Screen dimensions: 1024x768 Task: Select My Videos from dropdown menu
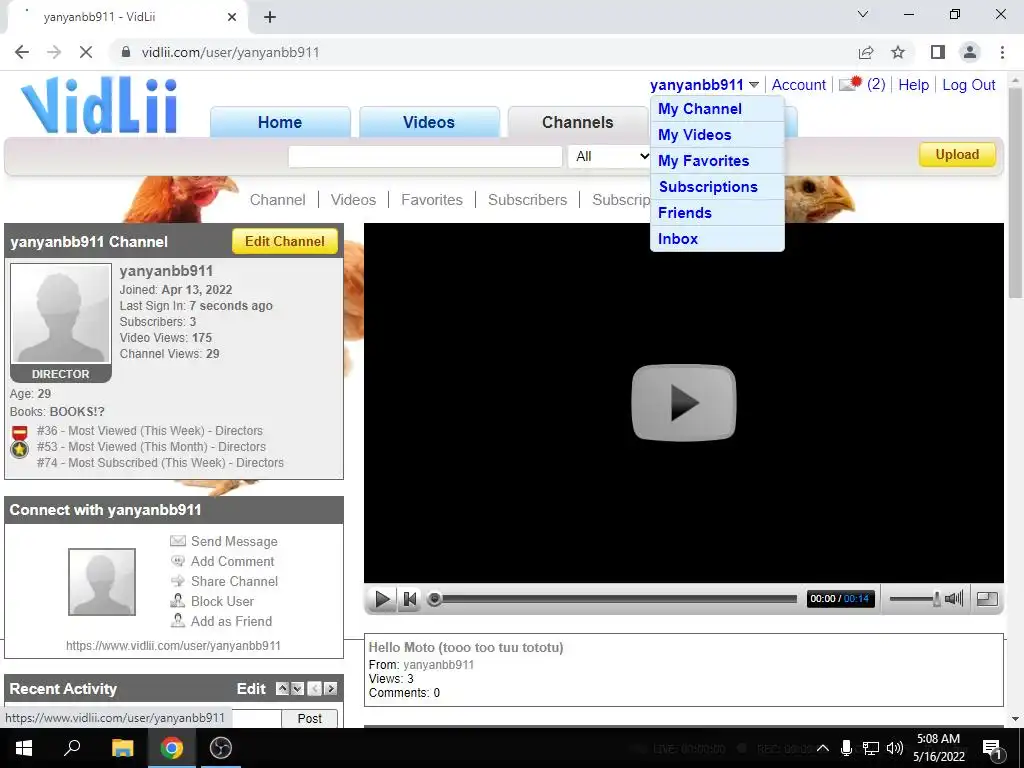[x=717, y=135]
